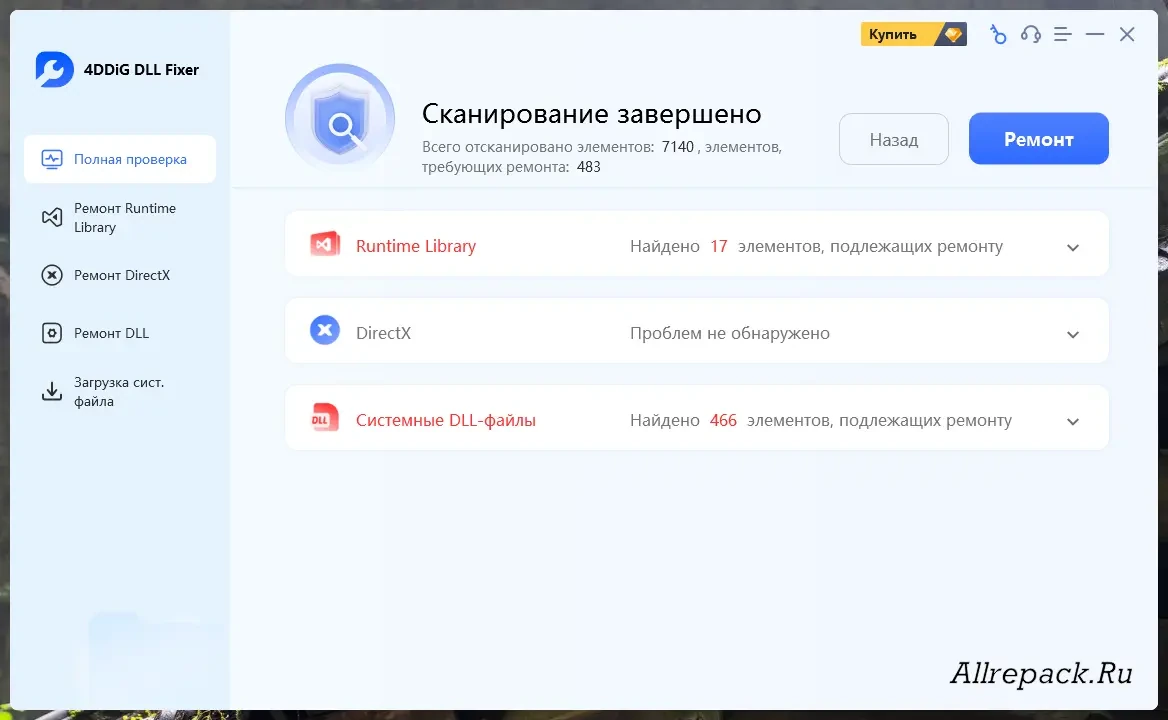Viewport: 1168px width, 720px height.
Task: Click the 17 found elements count
Action: [x=719, y=246]
